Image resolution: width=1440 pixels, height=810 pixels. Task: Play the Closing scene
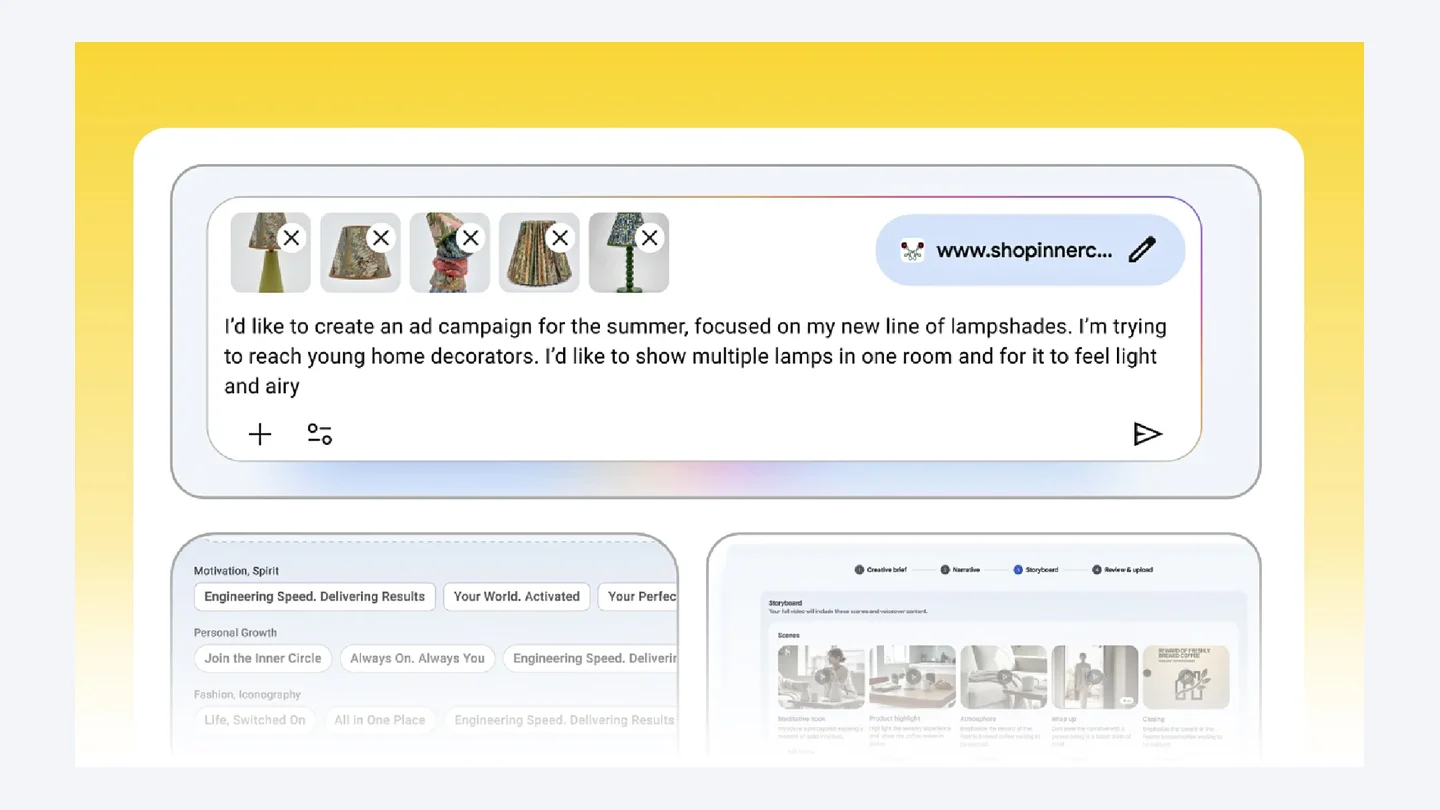1186,677
